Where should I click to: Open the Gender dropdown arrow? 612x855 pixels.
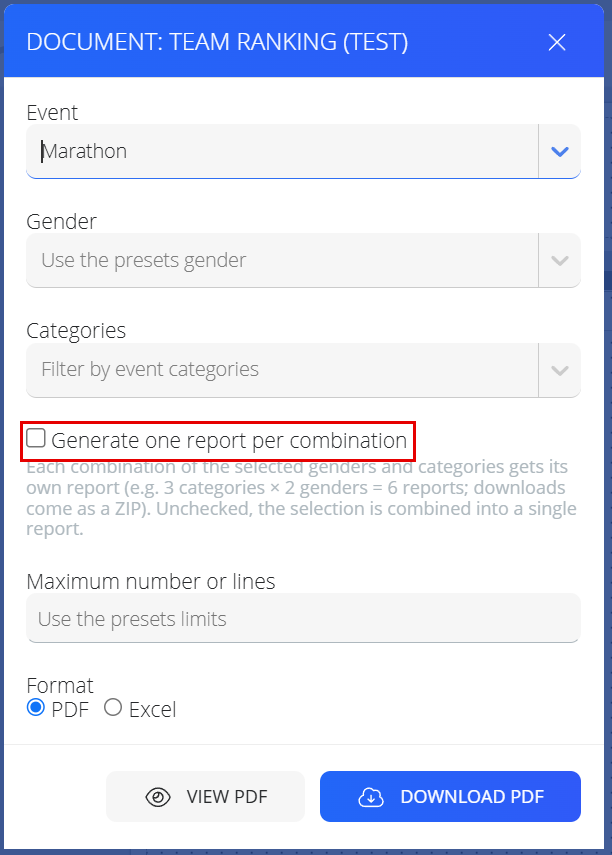[x=560, y=261]
